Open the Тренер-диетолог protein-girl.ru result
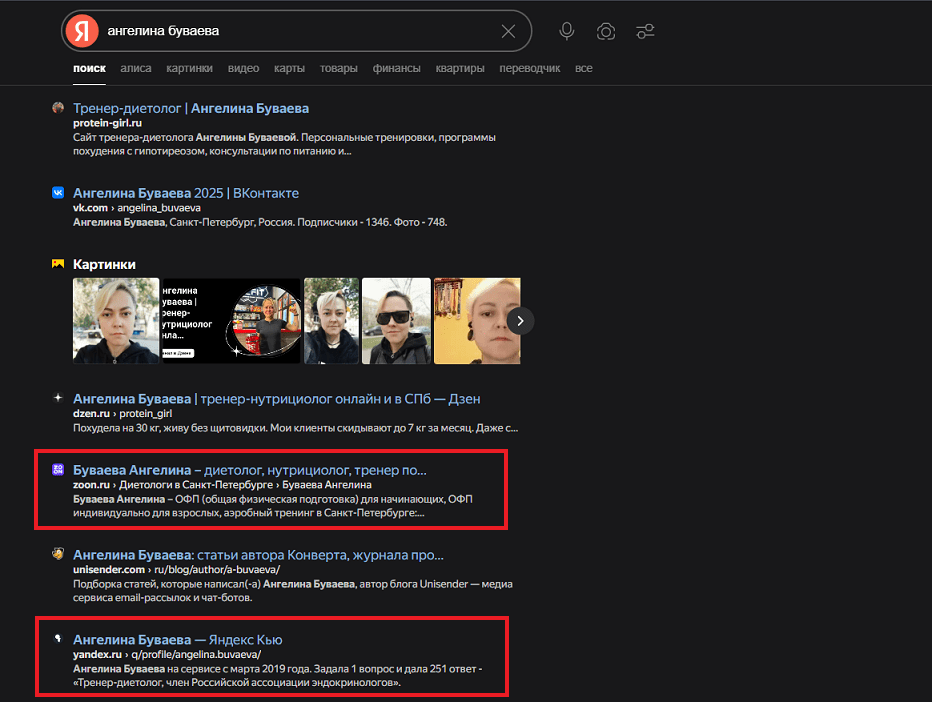Screen dimensions: 932x702 coord(191,108)
